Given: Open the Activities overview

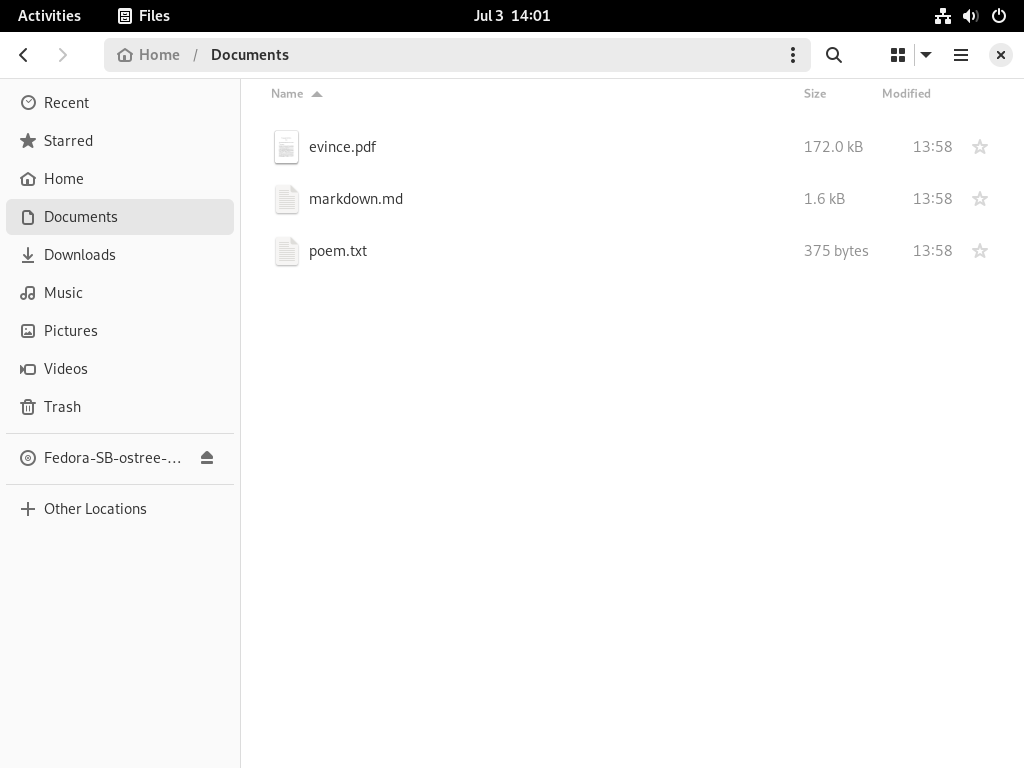Looking at the screenshot, I should (49, 16).
